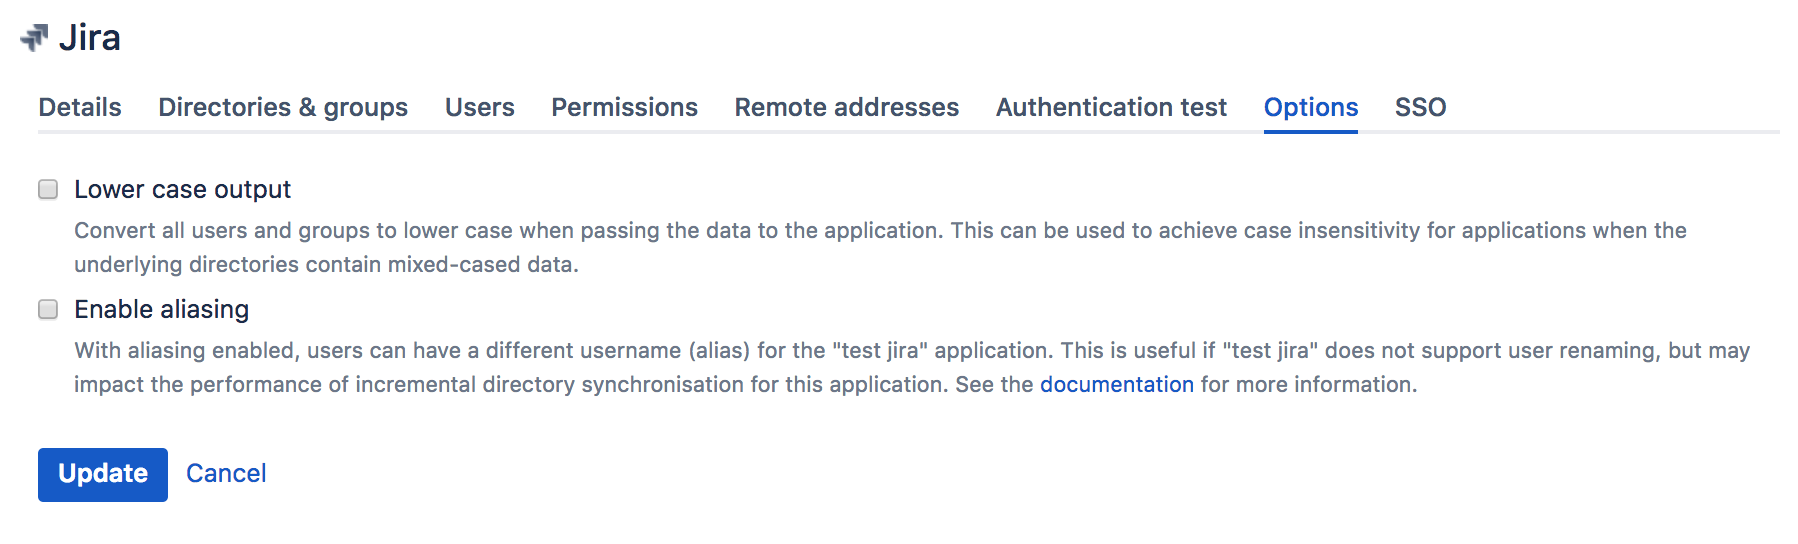This screenshot has height=544, width=1798.
Task: Tick the Enable aliasing checkbox
Action: coord(48,310)
